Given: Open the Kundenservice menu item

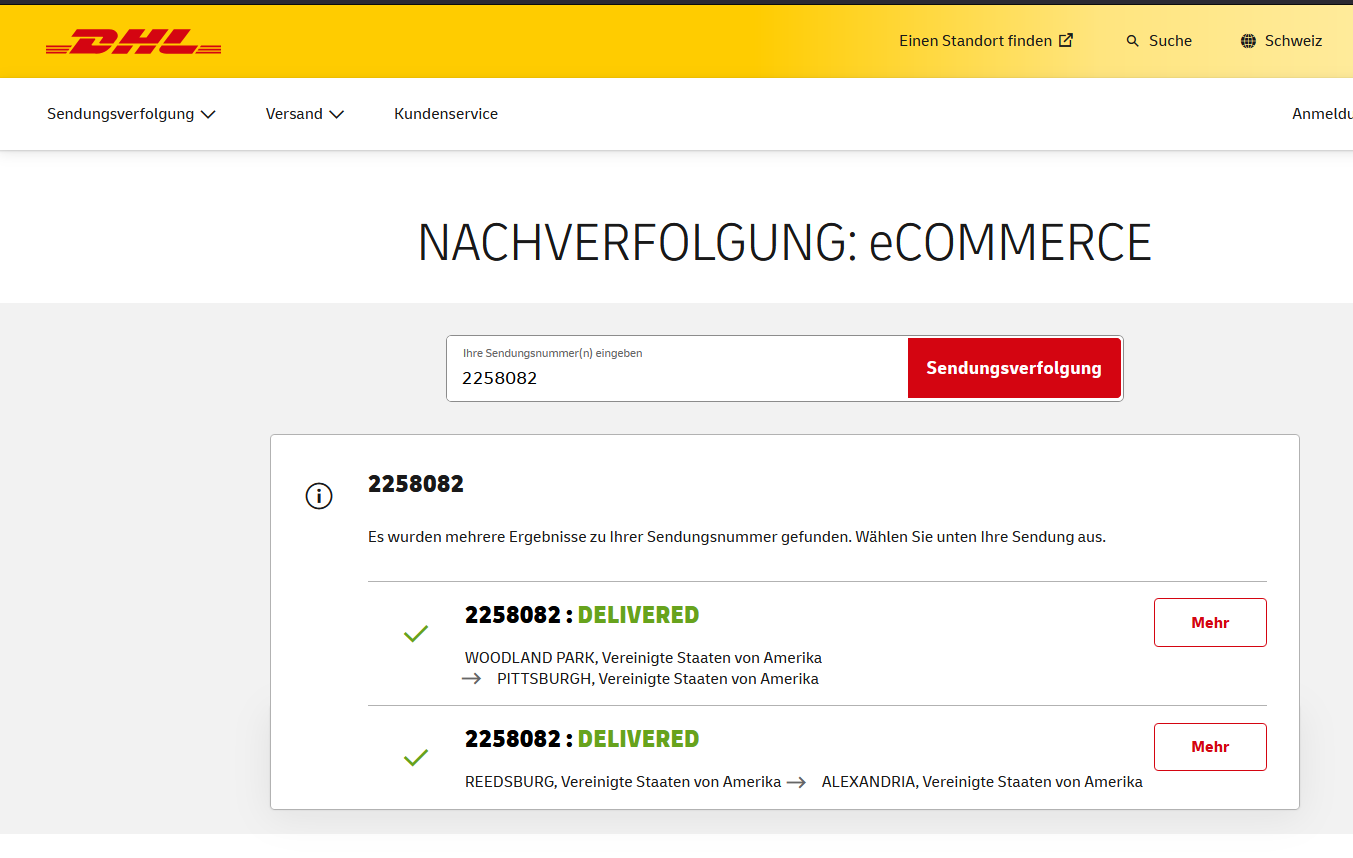Looking at the screenshot, I should pyautogui.click(x=446, y=113).
